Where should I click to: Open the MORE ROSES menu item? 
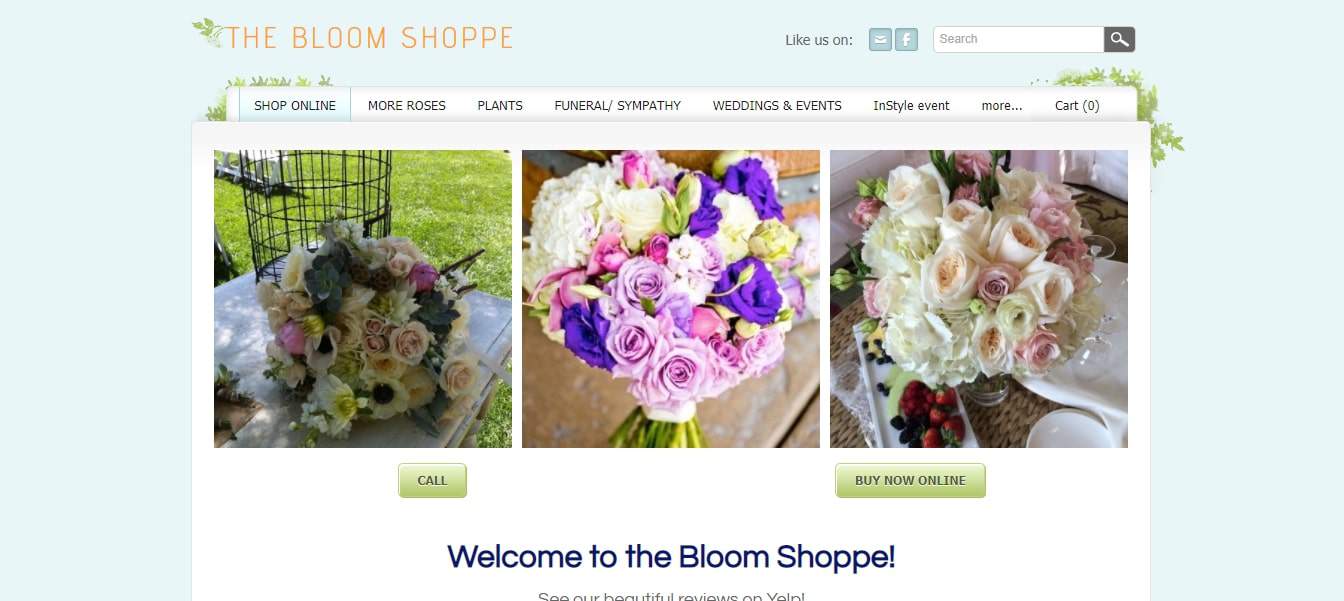point(407,105)
